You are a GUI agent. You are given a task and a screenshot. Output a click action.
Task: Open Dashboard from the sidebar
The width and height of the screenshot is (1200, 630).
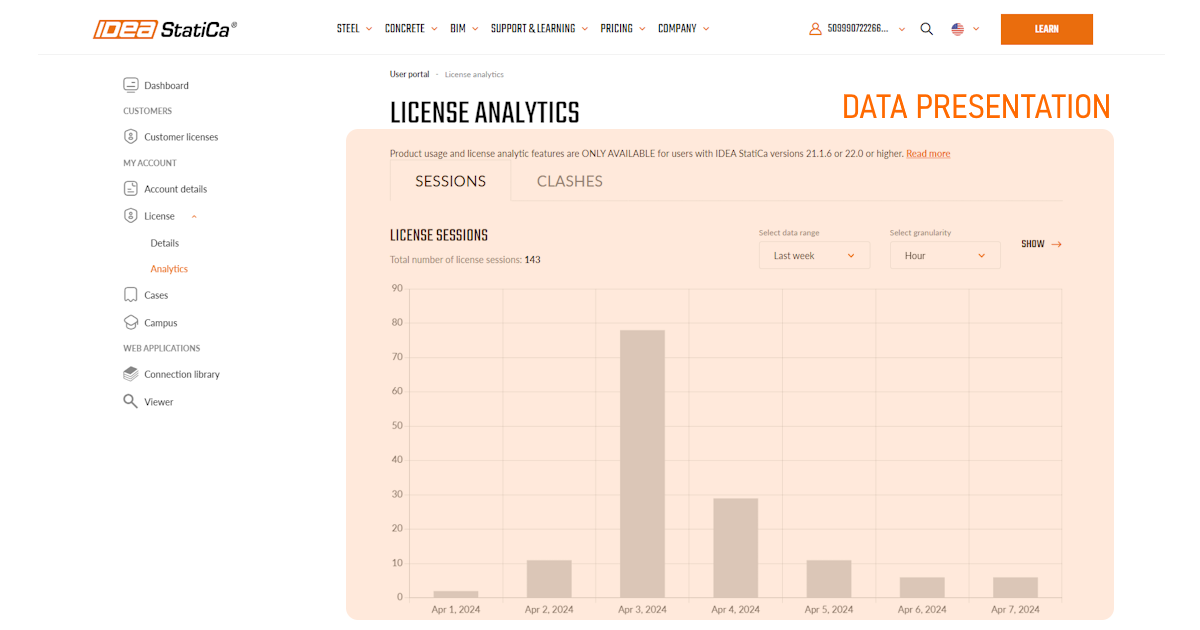pyautogui.click(x=166, y=86)
